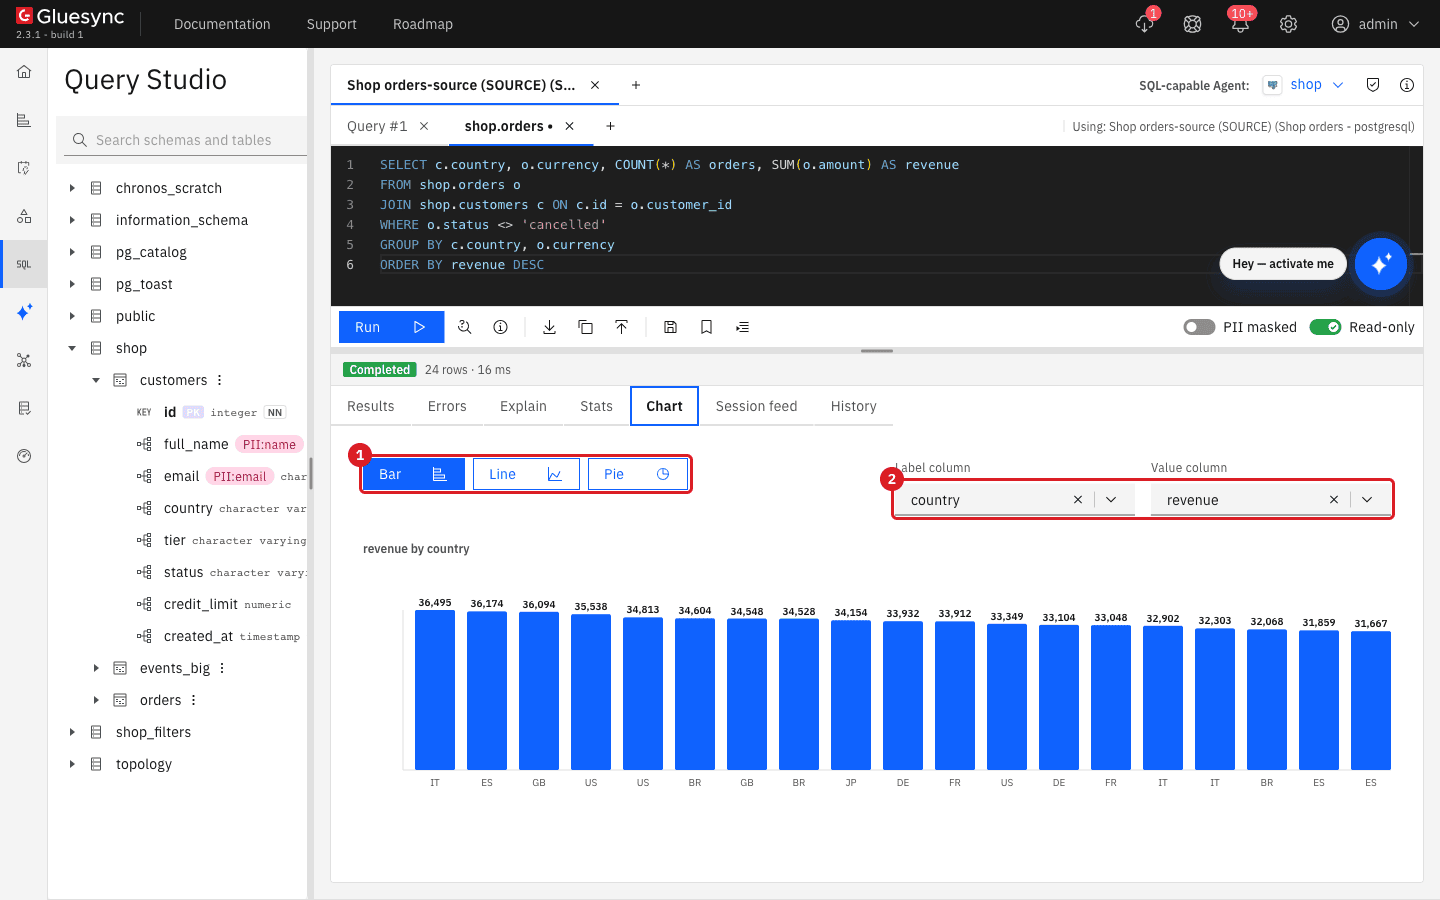Open the Documentation link in the header

tap(222, 24)
